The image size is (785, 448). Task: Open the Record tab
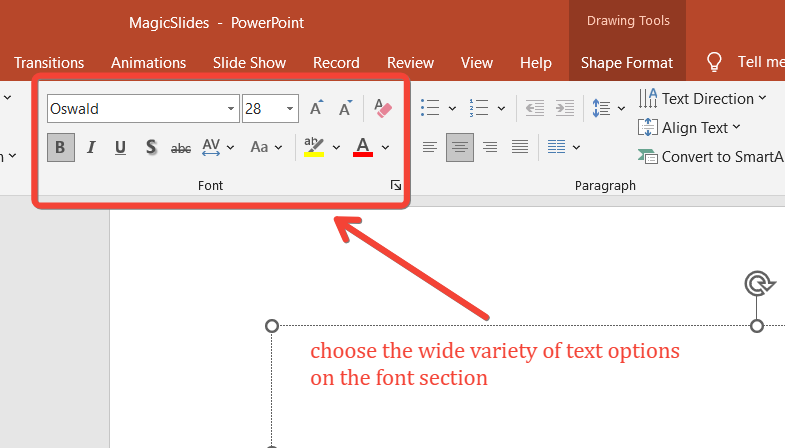coord(336,63)
